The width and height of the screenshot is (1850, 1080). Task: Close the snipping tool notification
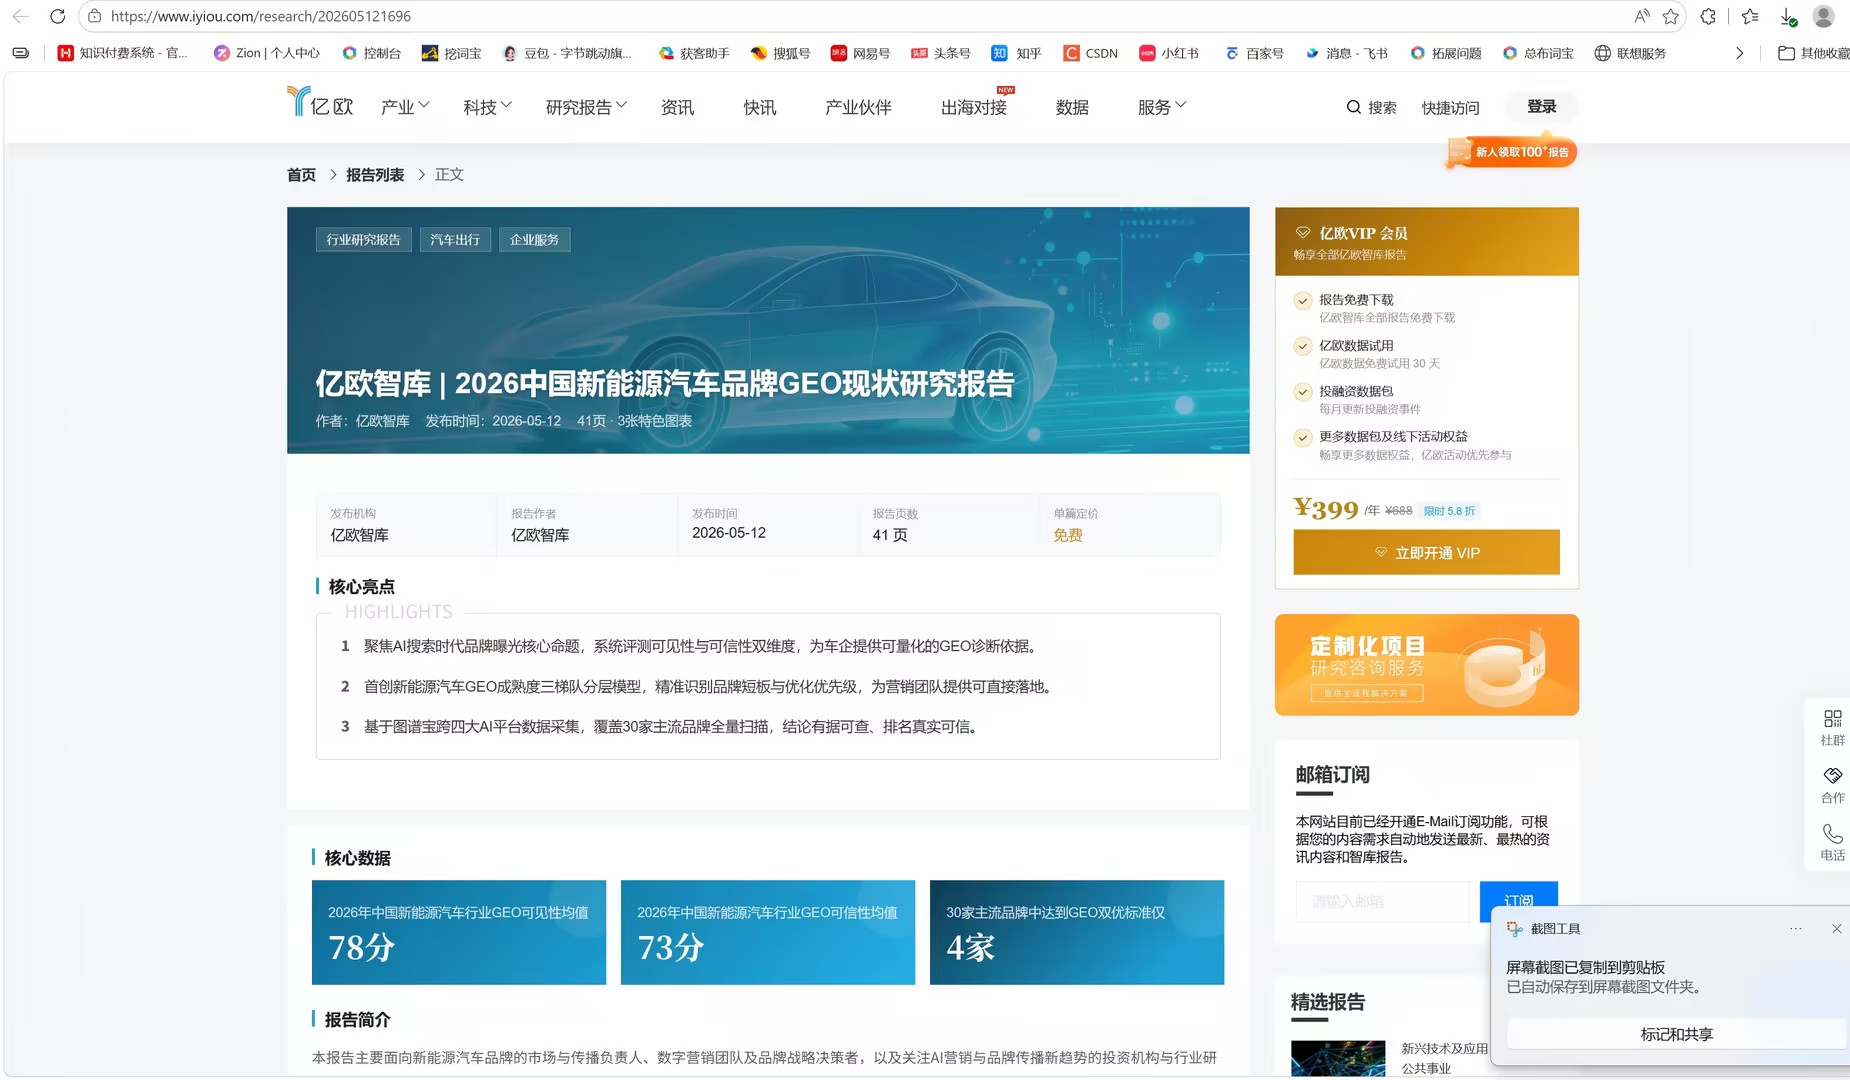[1836, 929]
